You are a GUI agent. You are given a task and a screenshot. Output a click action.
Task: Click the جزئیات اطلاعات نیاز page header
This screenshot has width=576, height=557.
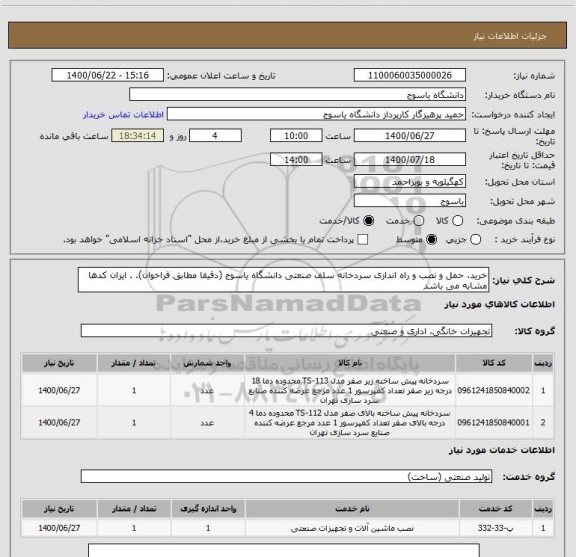(x=510, y=36)
